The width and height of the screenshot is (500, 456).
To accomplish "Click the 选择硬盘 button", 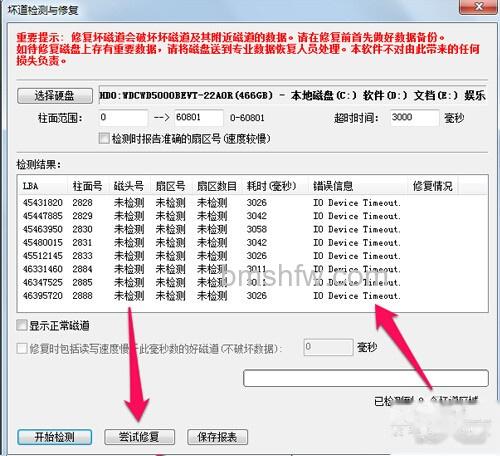I will [x=55, y=96].
